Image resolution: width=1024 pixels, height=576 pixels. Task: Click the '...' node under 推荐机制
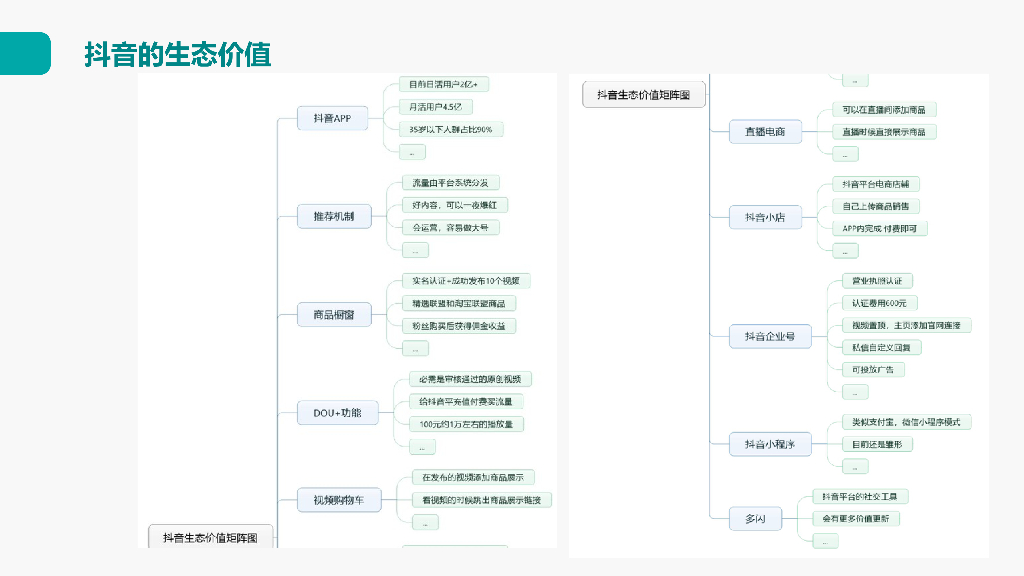pyautogui.click(x=415, y=250)
